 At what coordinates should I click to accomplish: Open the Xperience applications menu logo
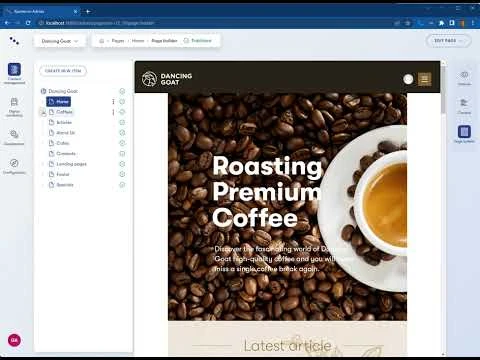click(x=14, y=41)
